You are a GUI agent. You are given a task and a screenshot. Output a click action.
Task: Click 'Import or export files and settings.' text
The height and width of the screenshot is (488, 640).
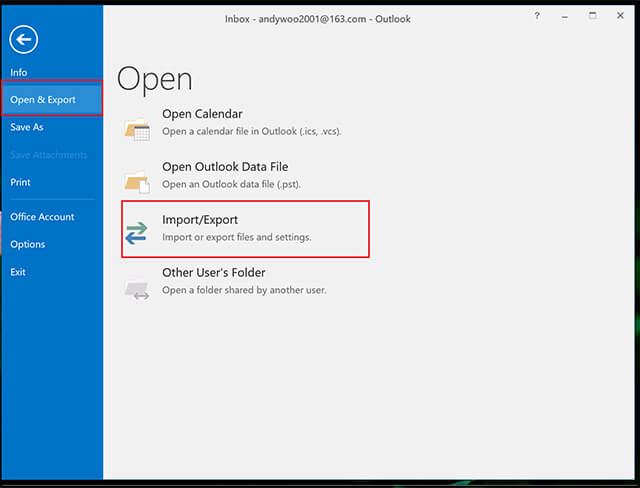(x=237, y=237)
